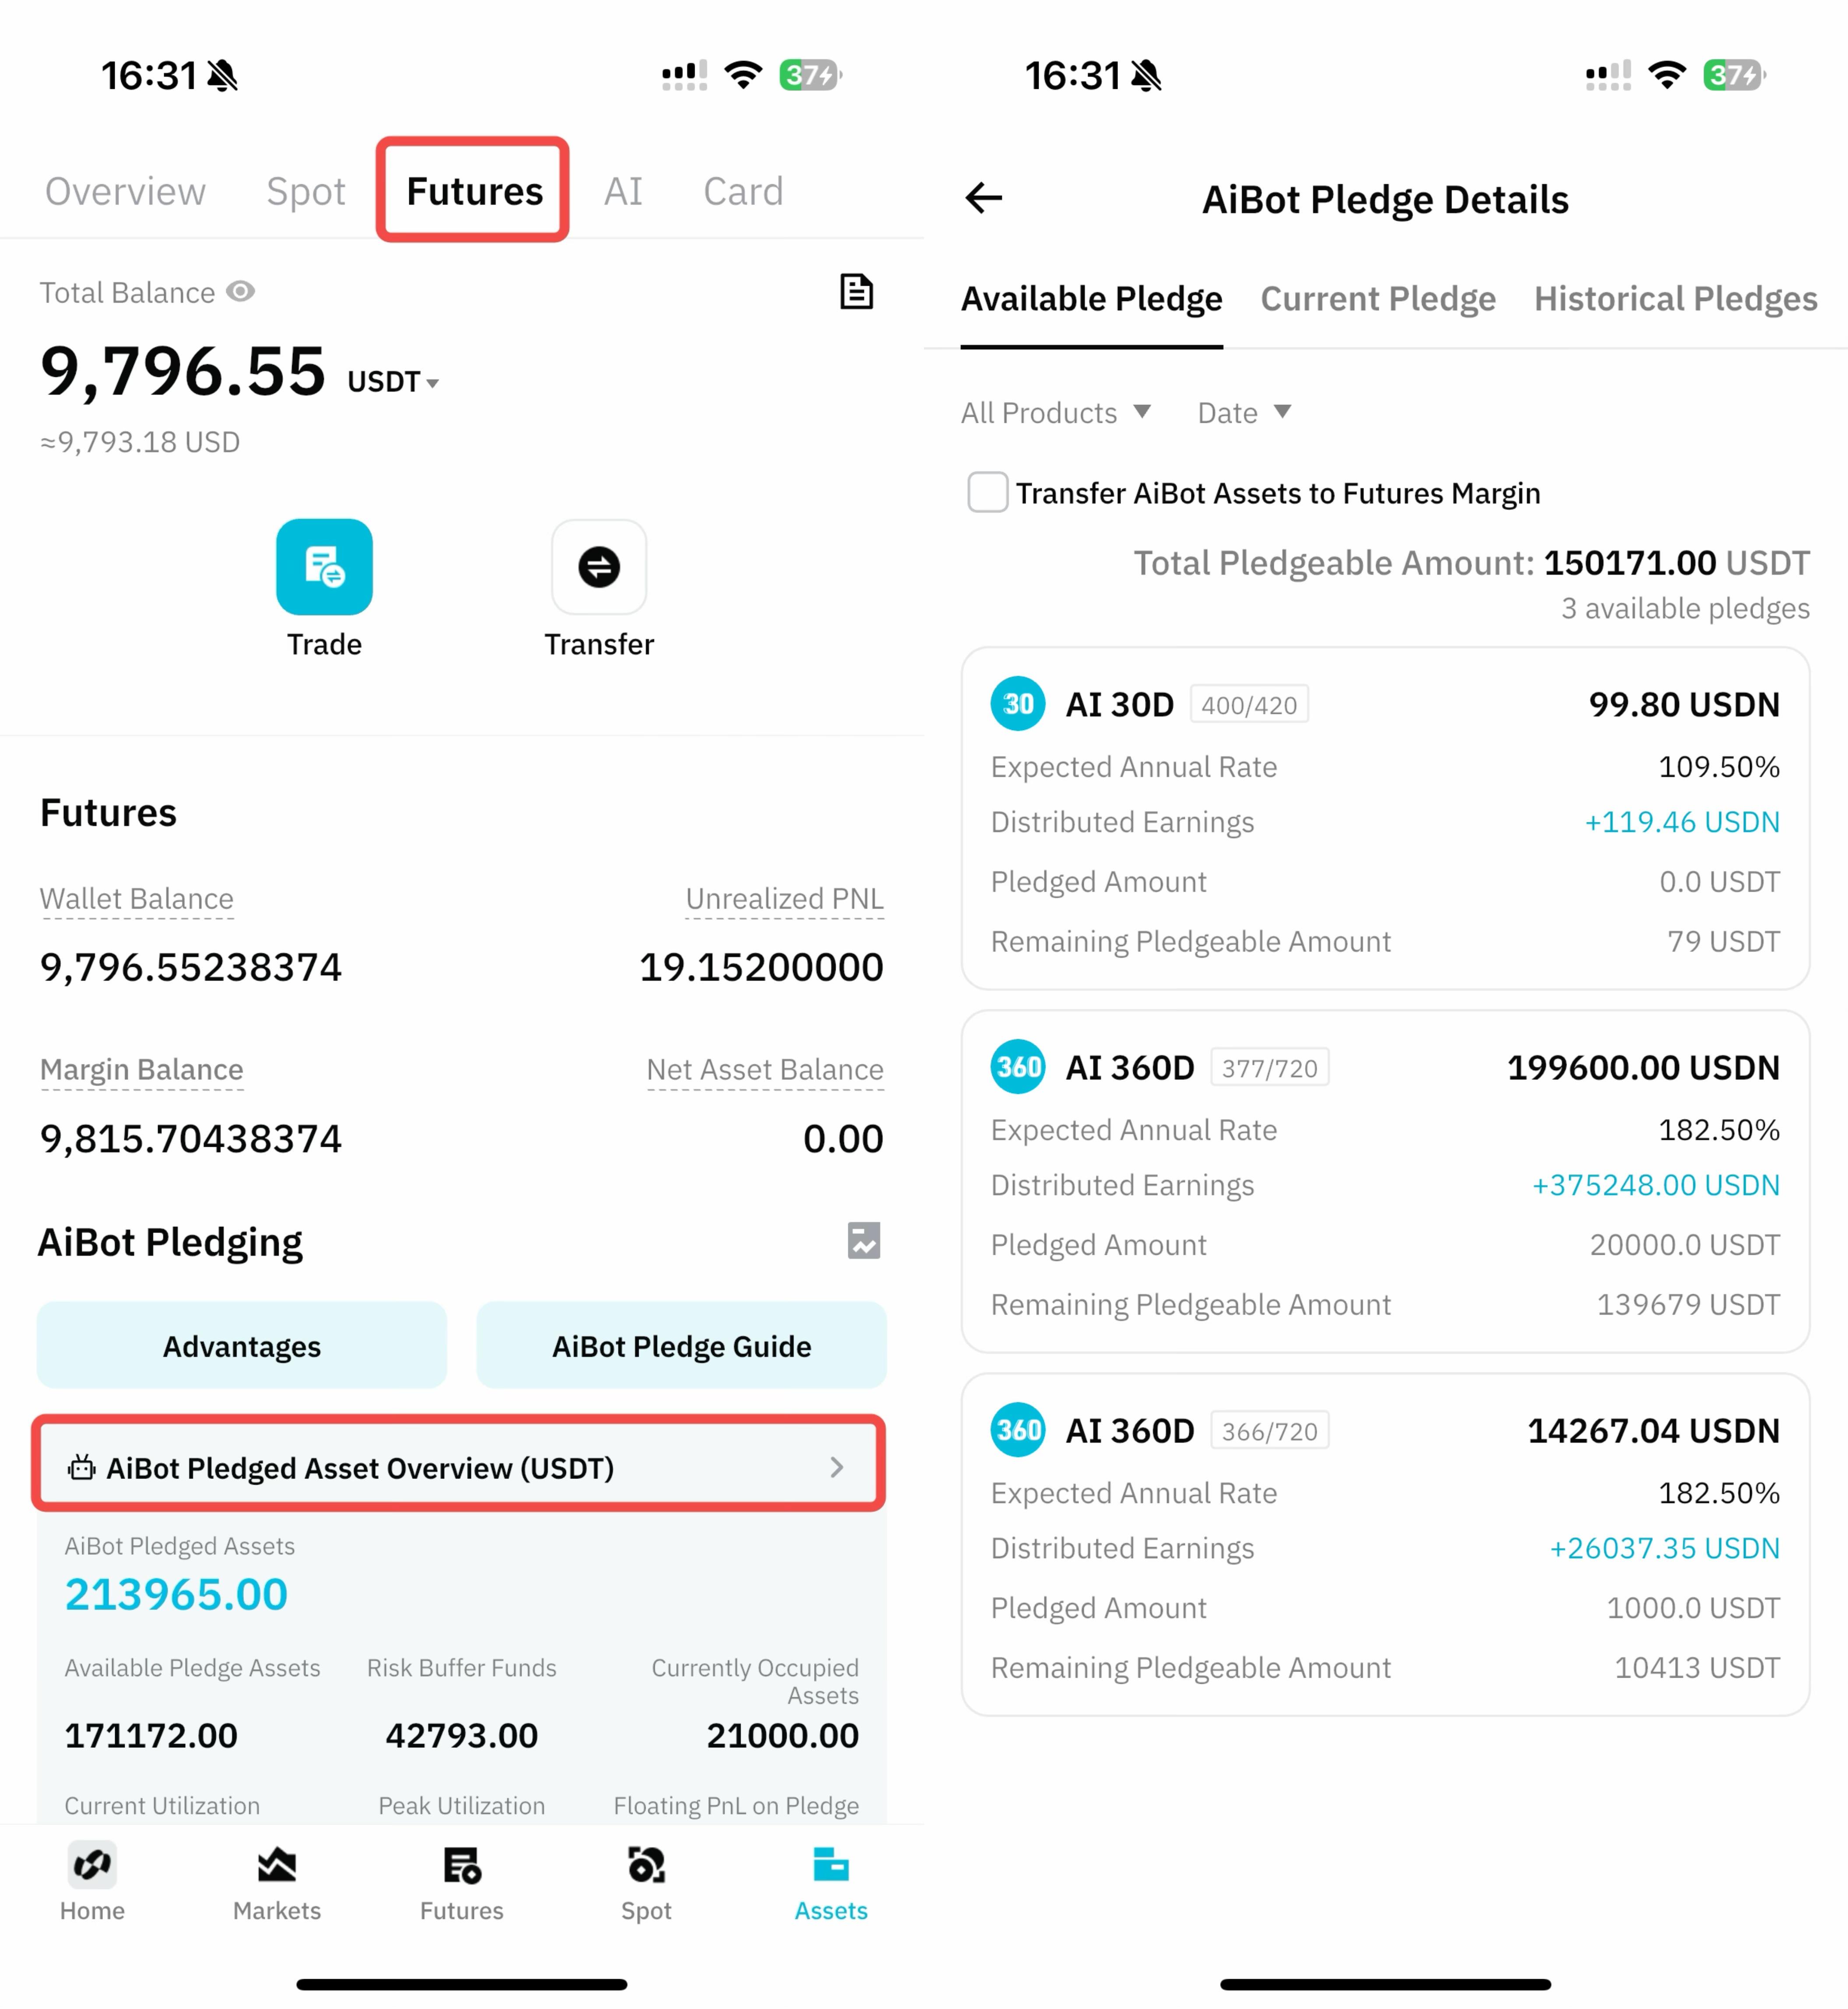Open Markets in bottom navigation
The height and width of the screenshot is (2009, 1848).
[x=277, y=1882]
